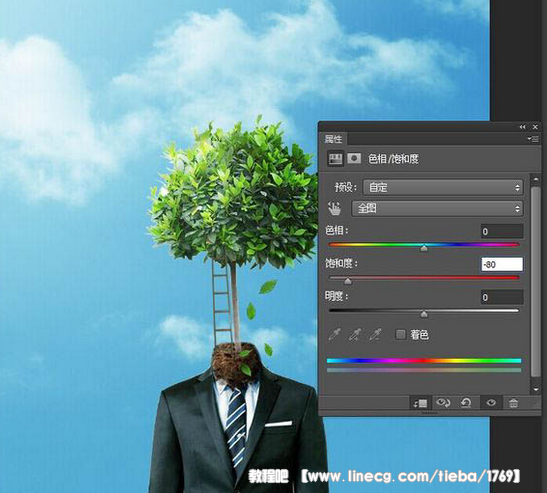Screen dimensions: 547x493
Task: Focus the 饱和度 value field showing -80
Action: point(502,264)
